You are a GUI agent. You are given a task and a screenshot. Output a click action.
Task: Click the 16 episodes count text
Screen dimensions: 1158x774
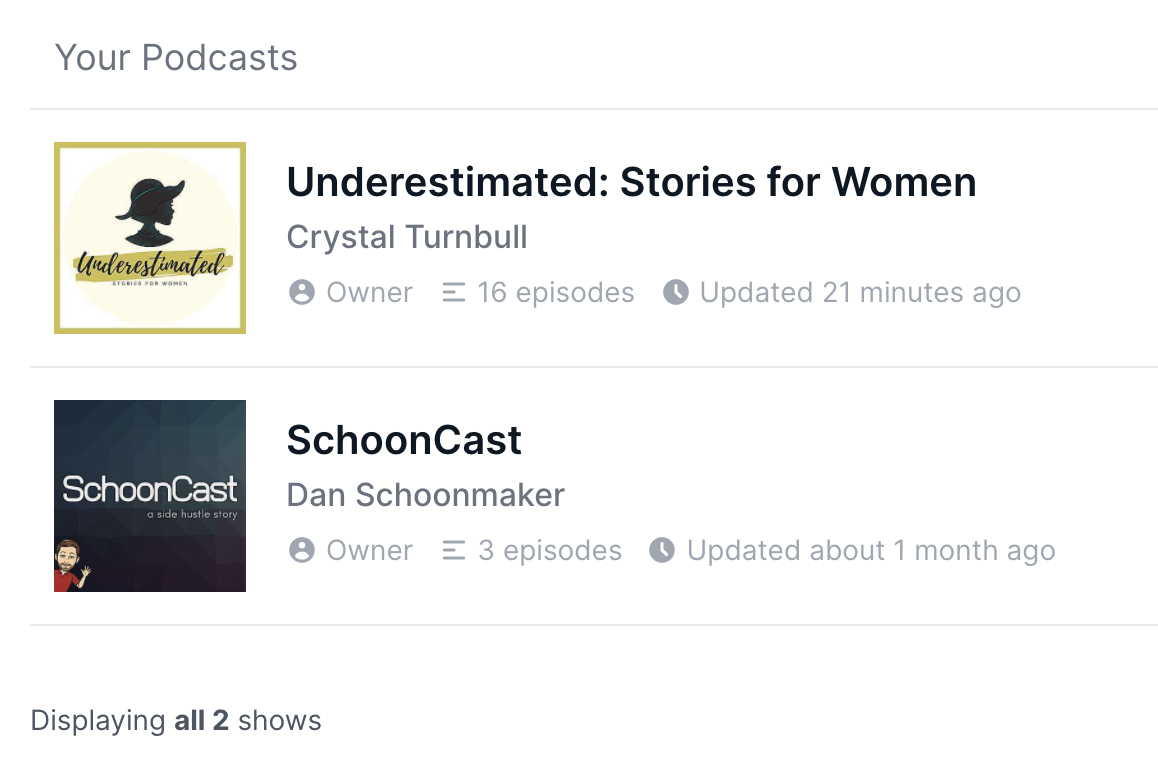pyautogui.click(x=556, y=293)
